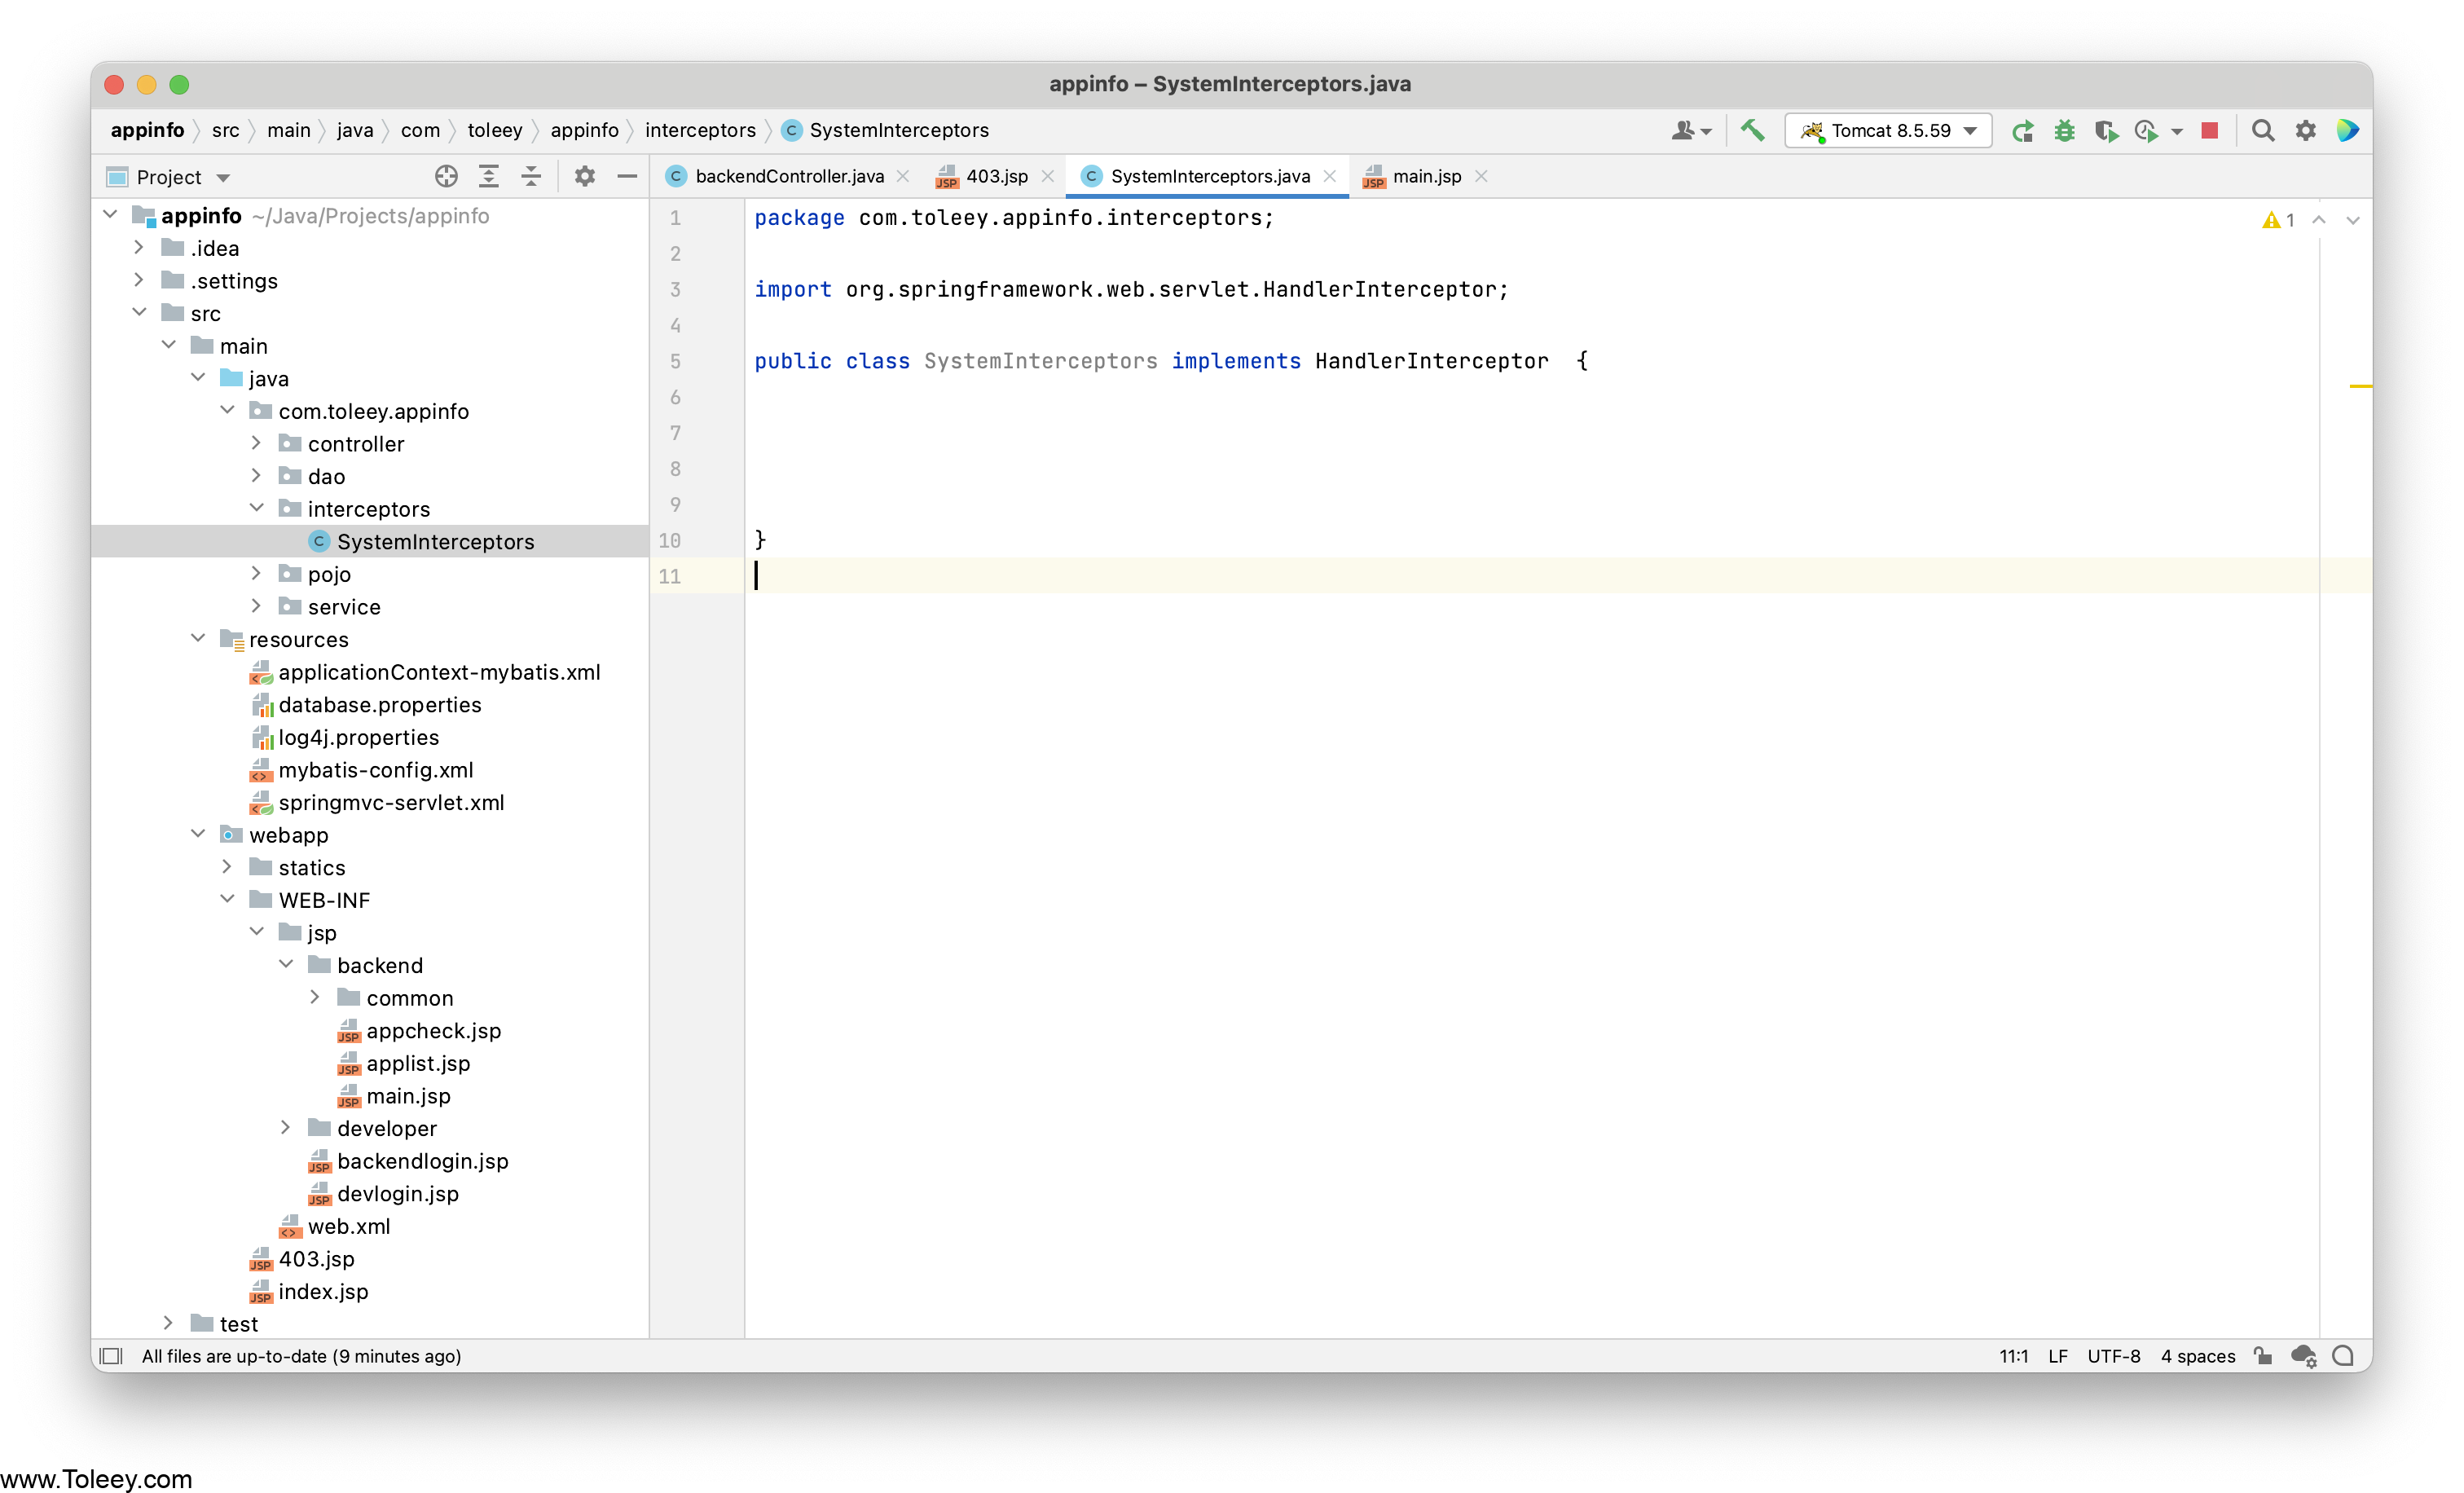Click the yellow warning stripe mark

2359,386
